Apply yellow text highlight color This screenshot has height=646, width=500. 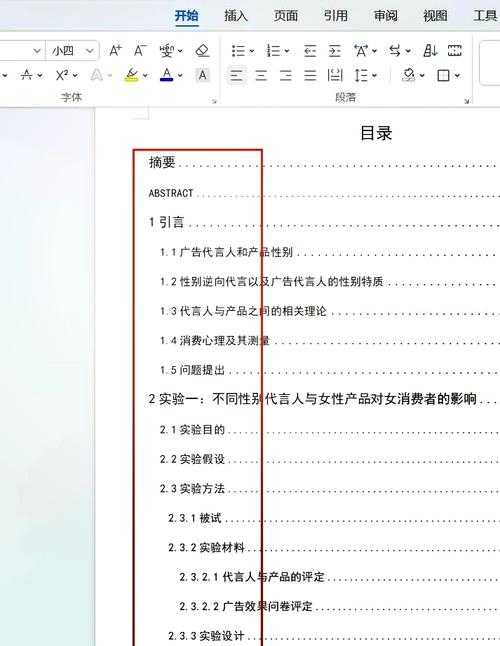tap(131, 75)
